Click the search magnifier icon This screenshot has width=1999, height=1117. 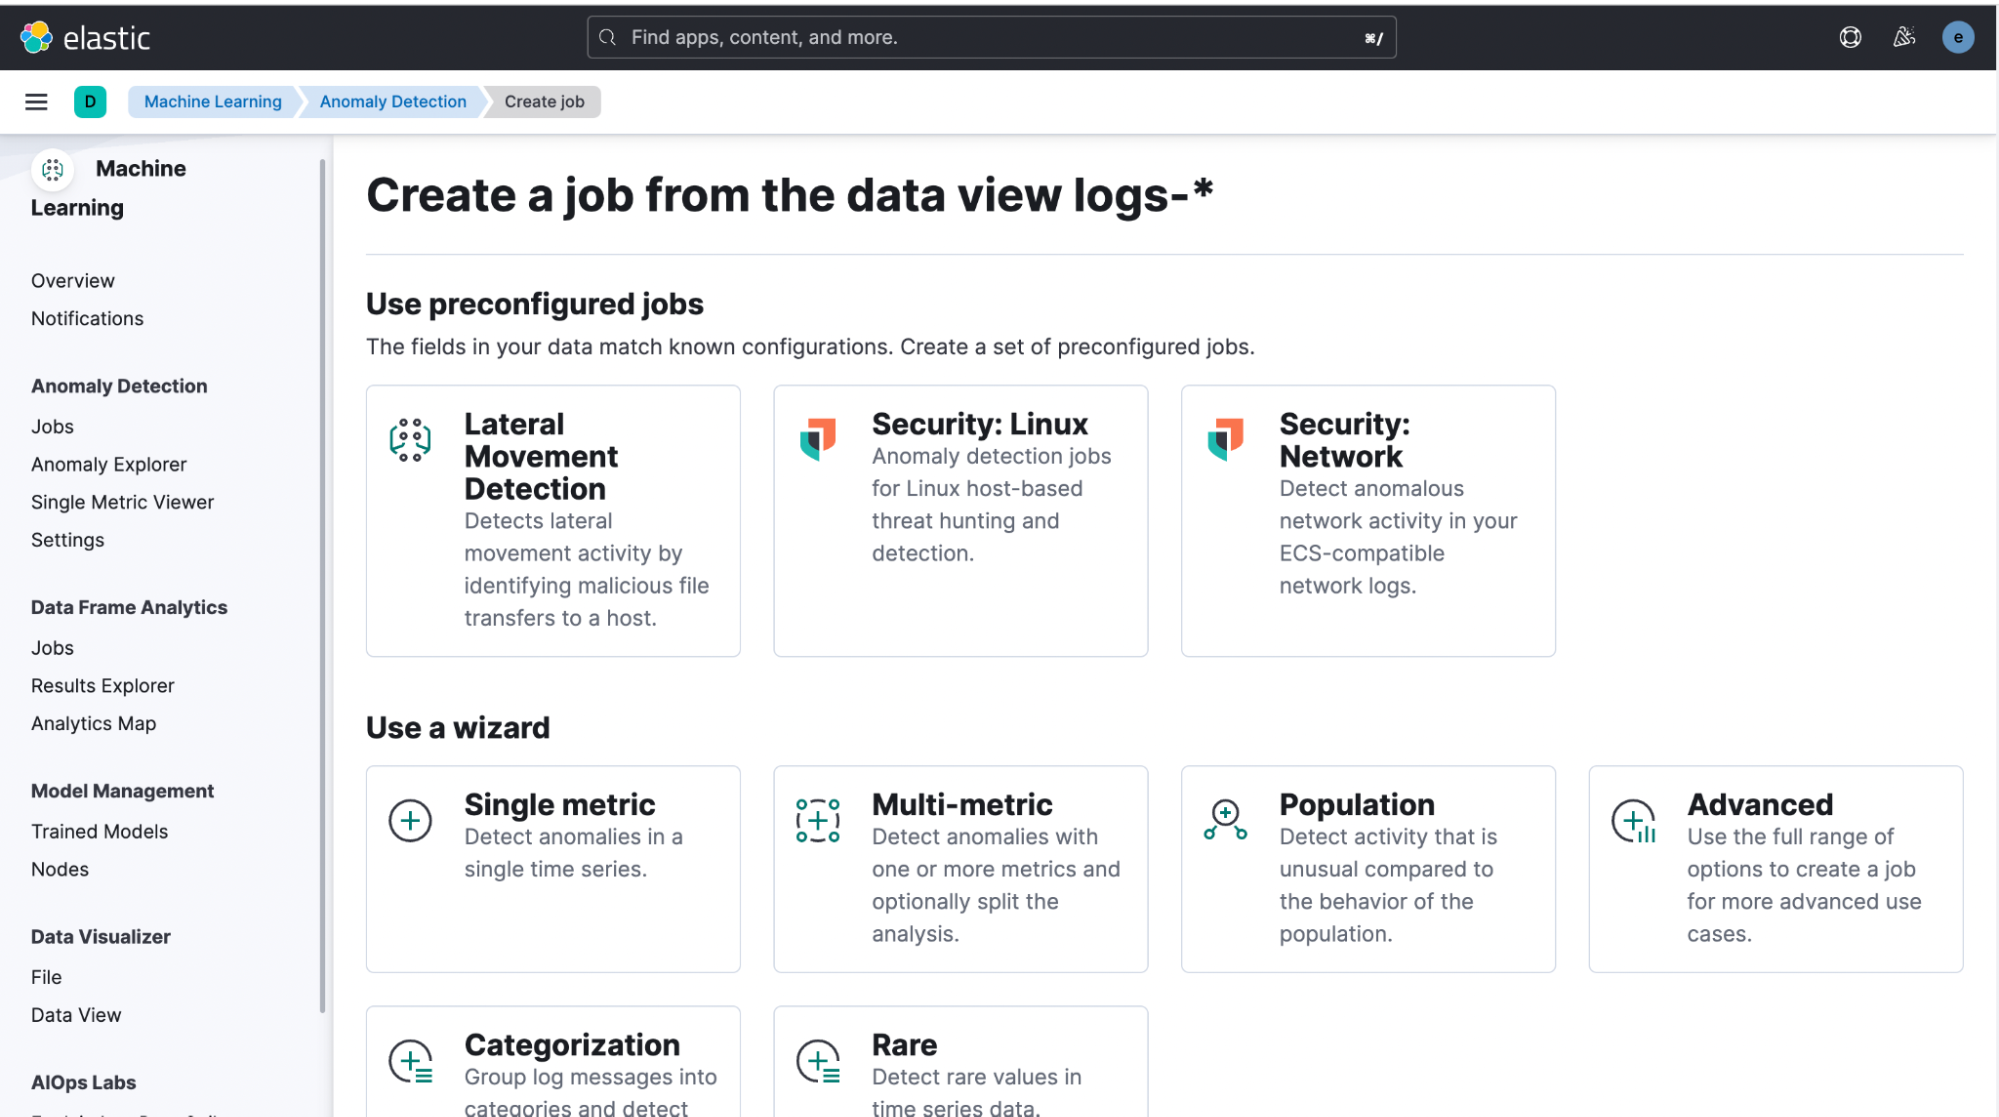point(607,38)
